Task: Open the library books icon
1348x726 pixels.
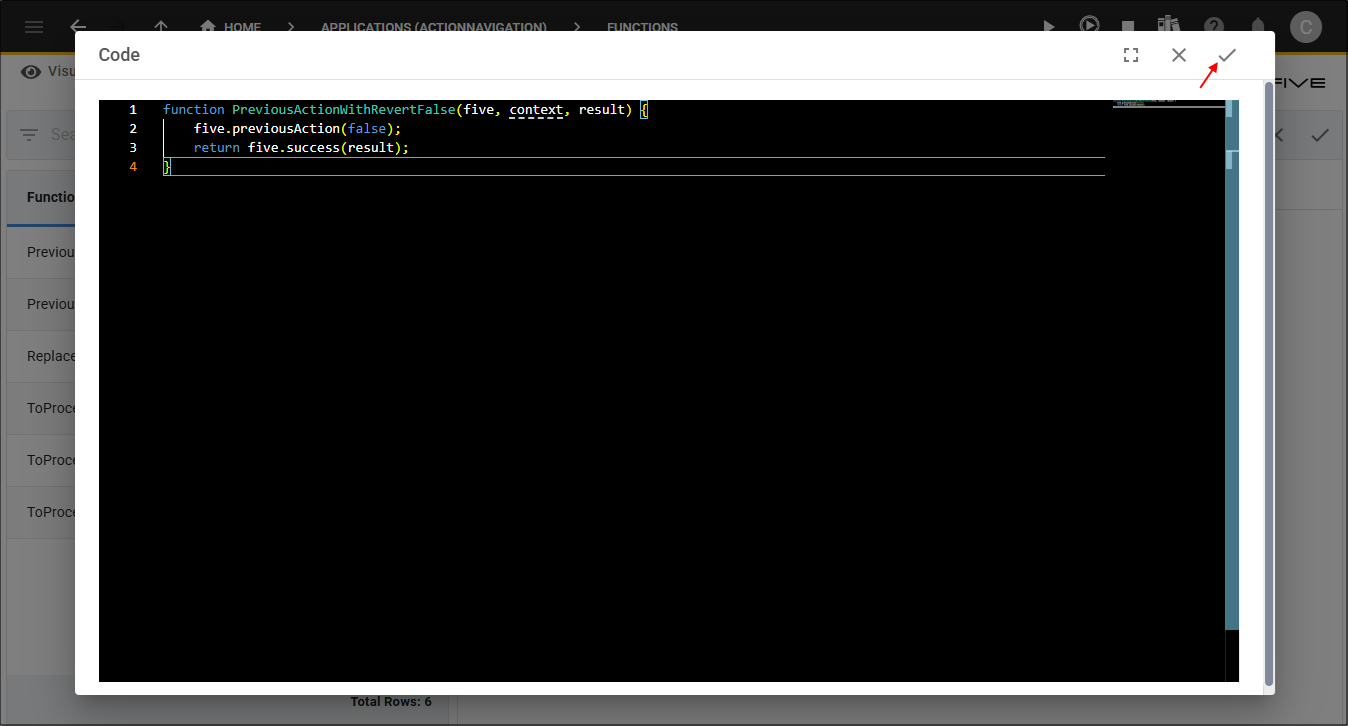Action: coord(1168,26)
